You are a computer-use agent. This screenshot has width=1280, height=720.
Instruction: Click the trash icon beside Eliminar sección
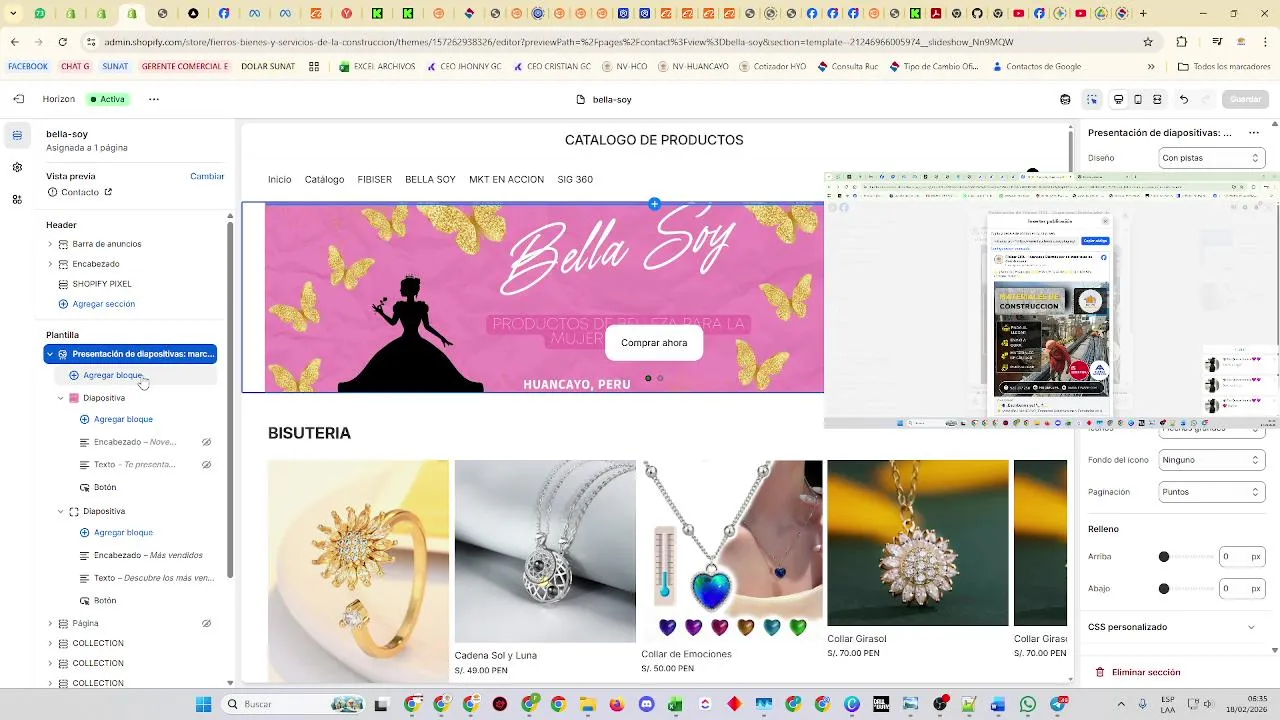[1100, 673]
